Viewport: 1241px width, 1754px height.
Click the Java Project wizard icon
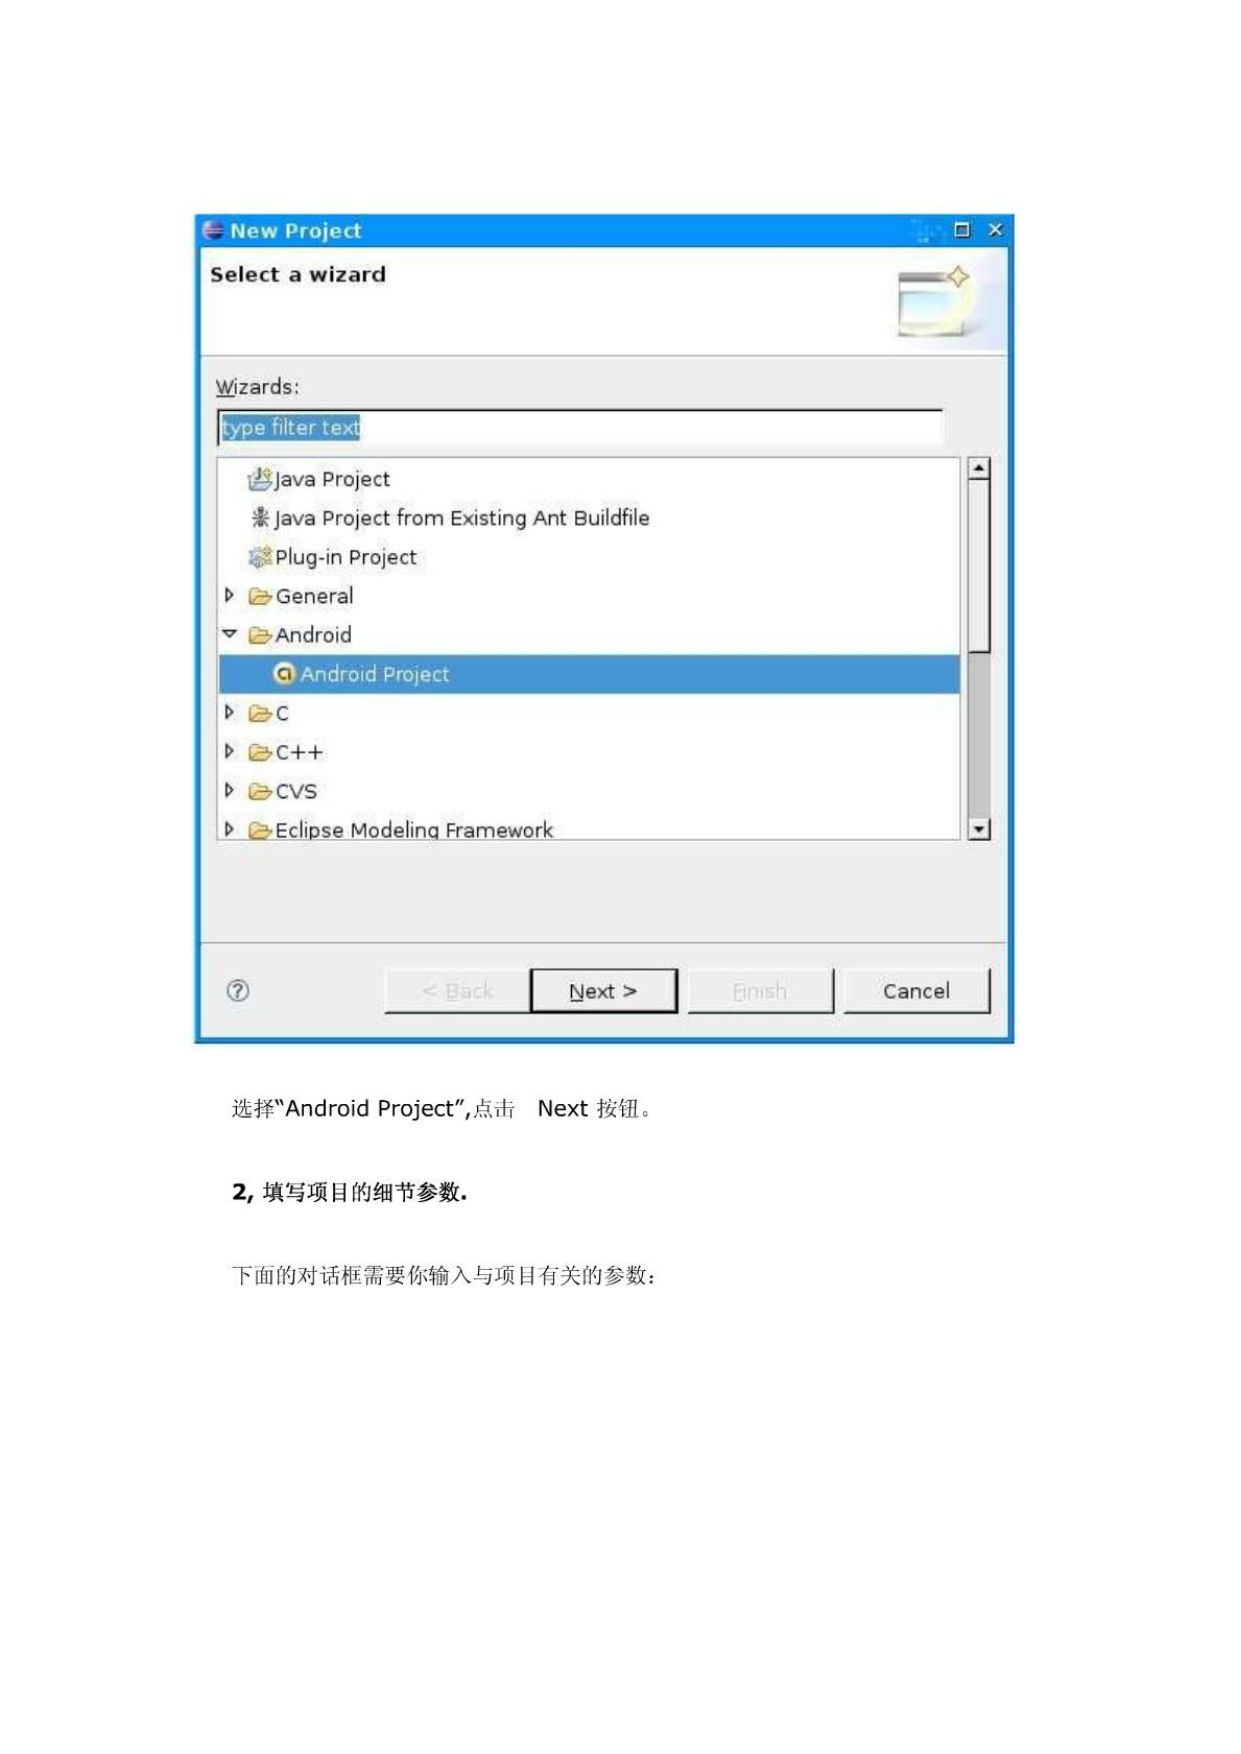coord(259,479)
